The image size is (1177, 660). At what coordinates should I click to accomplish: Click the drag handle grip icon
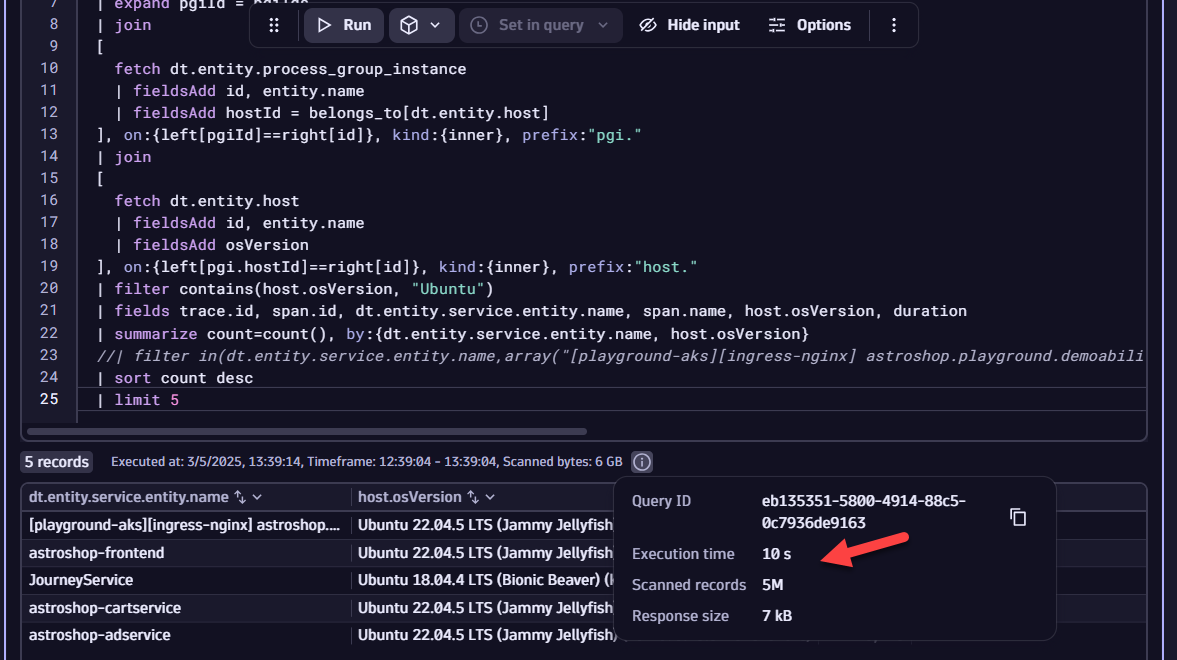click(x=274, y=26)
